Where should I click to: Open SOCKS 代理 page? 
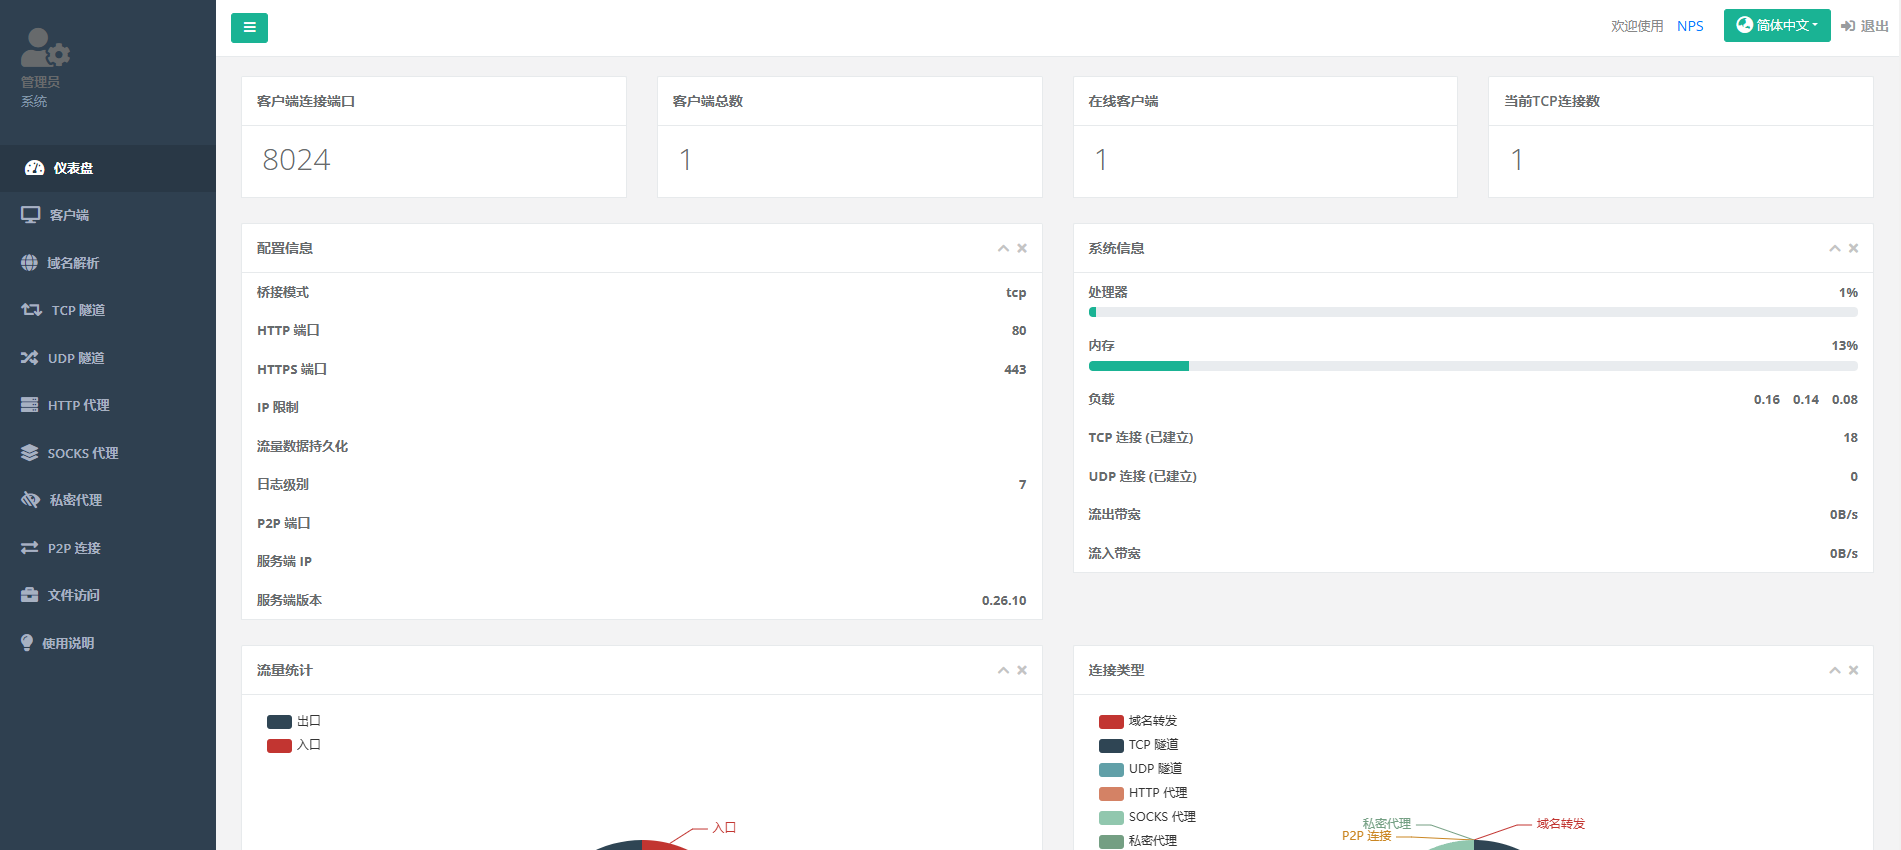click(108, 453)
